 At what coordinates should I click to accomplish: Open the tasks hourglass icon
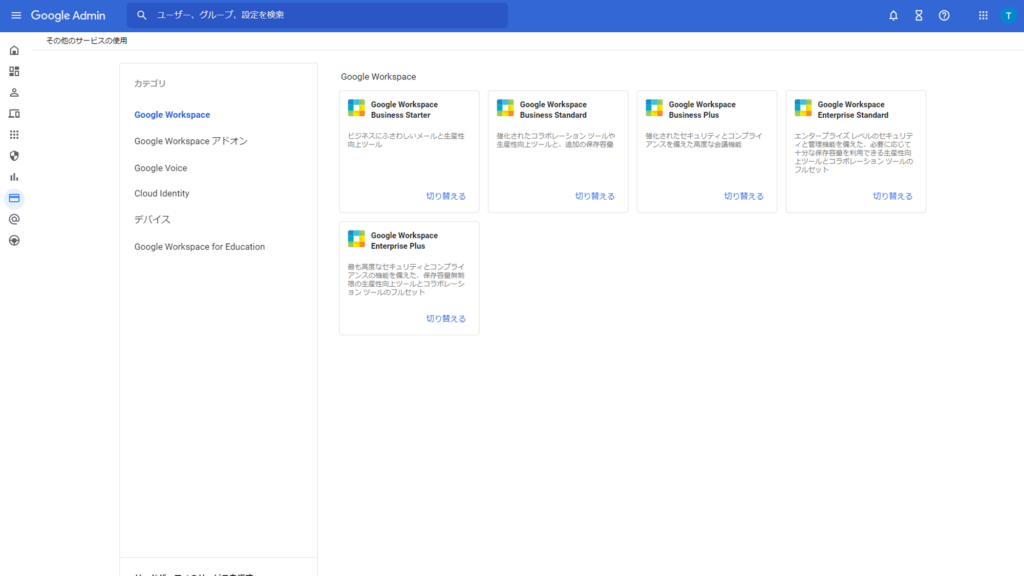tap(919, 16)
